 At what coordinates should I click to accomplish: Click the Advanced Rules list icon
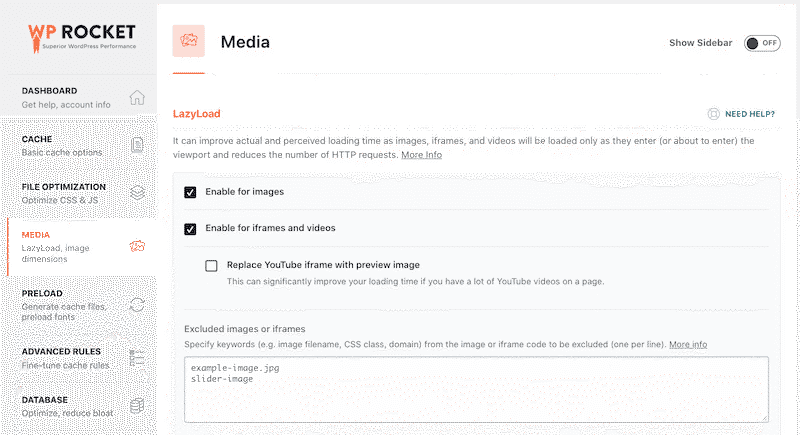[137, 358]
